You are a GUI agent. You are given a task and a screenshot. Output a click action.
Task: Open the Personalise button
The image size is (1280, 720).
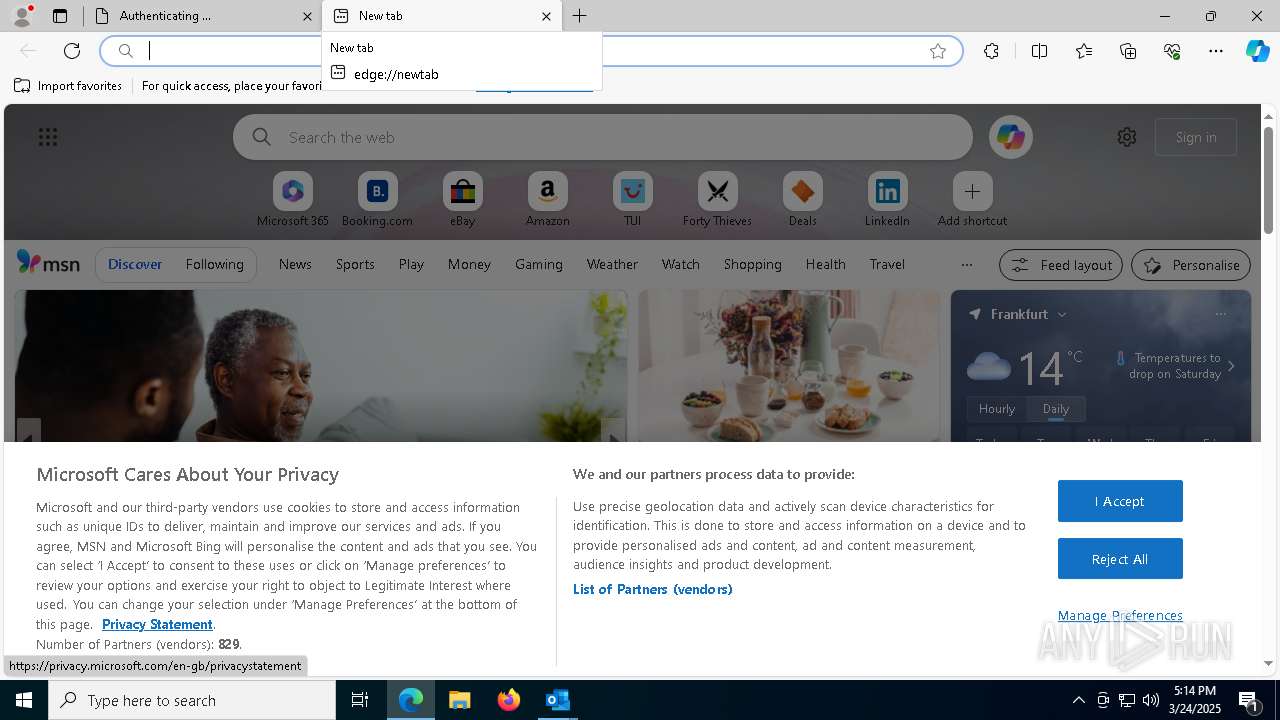coord(1191,265)
